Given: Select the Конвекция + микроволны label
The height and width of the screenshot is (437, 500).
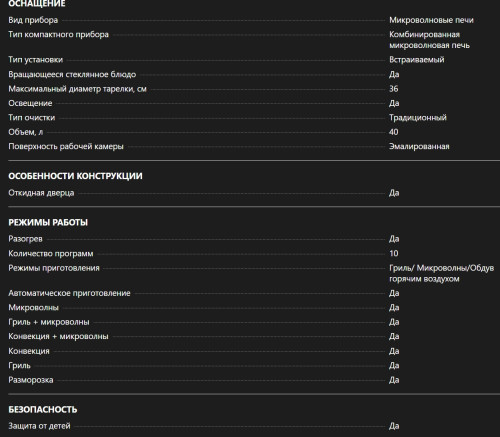Looking at the screenshot, I should (58, 336).
